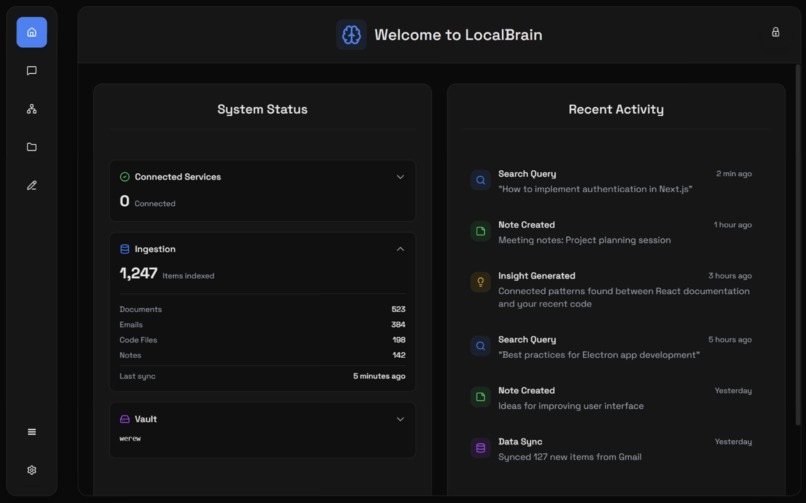Click the vertical scrollbar on the right
This screenshot has width=806, height=503.
coord(798,244)
